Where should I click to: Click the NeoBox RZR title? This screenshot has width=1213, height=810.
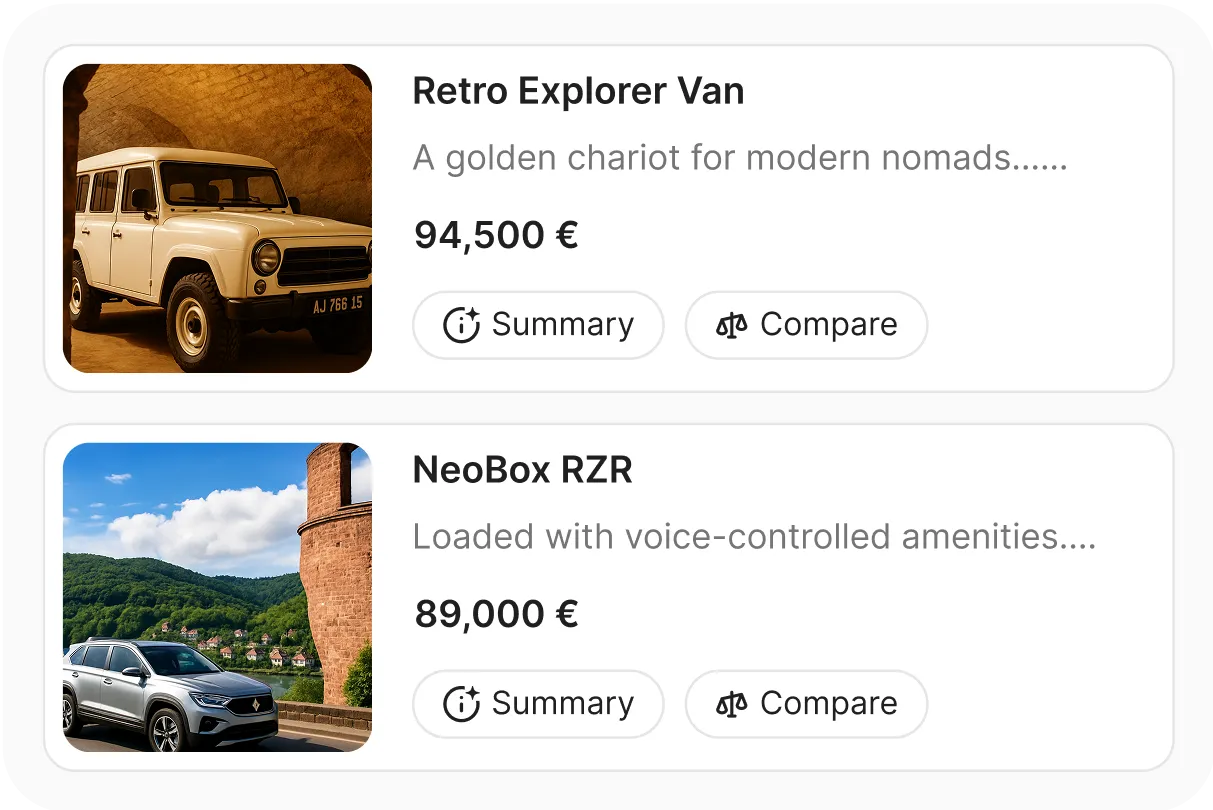coord(523,470)
